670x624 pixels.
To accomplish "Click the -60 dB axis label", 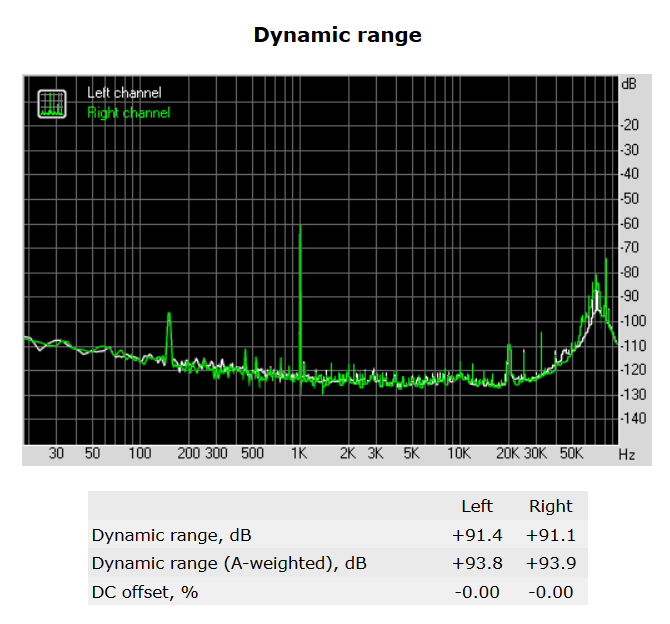I will pos(630,223).
